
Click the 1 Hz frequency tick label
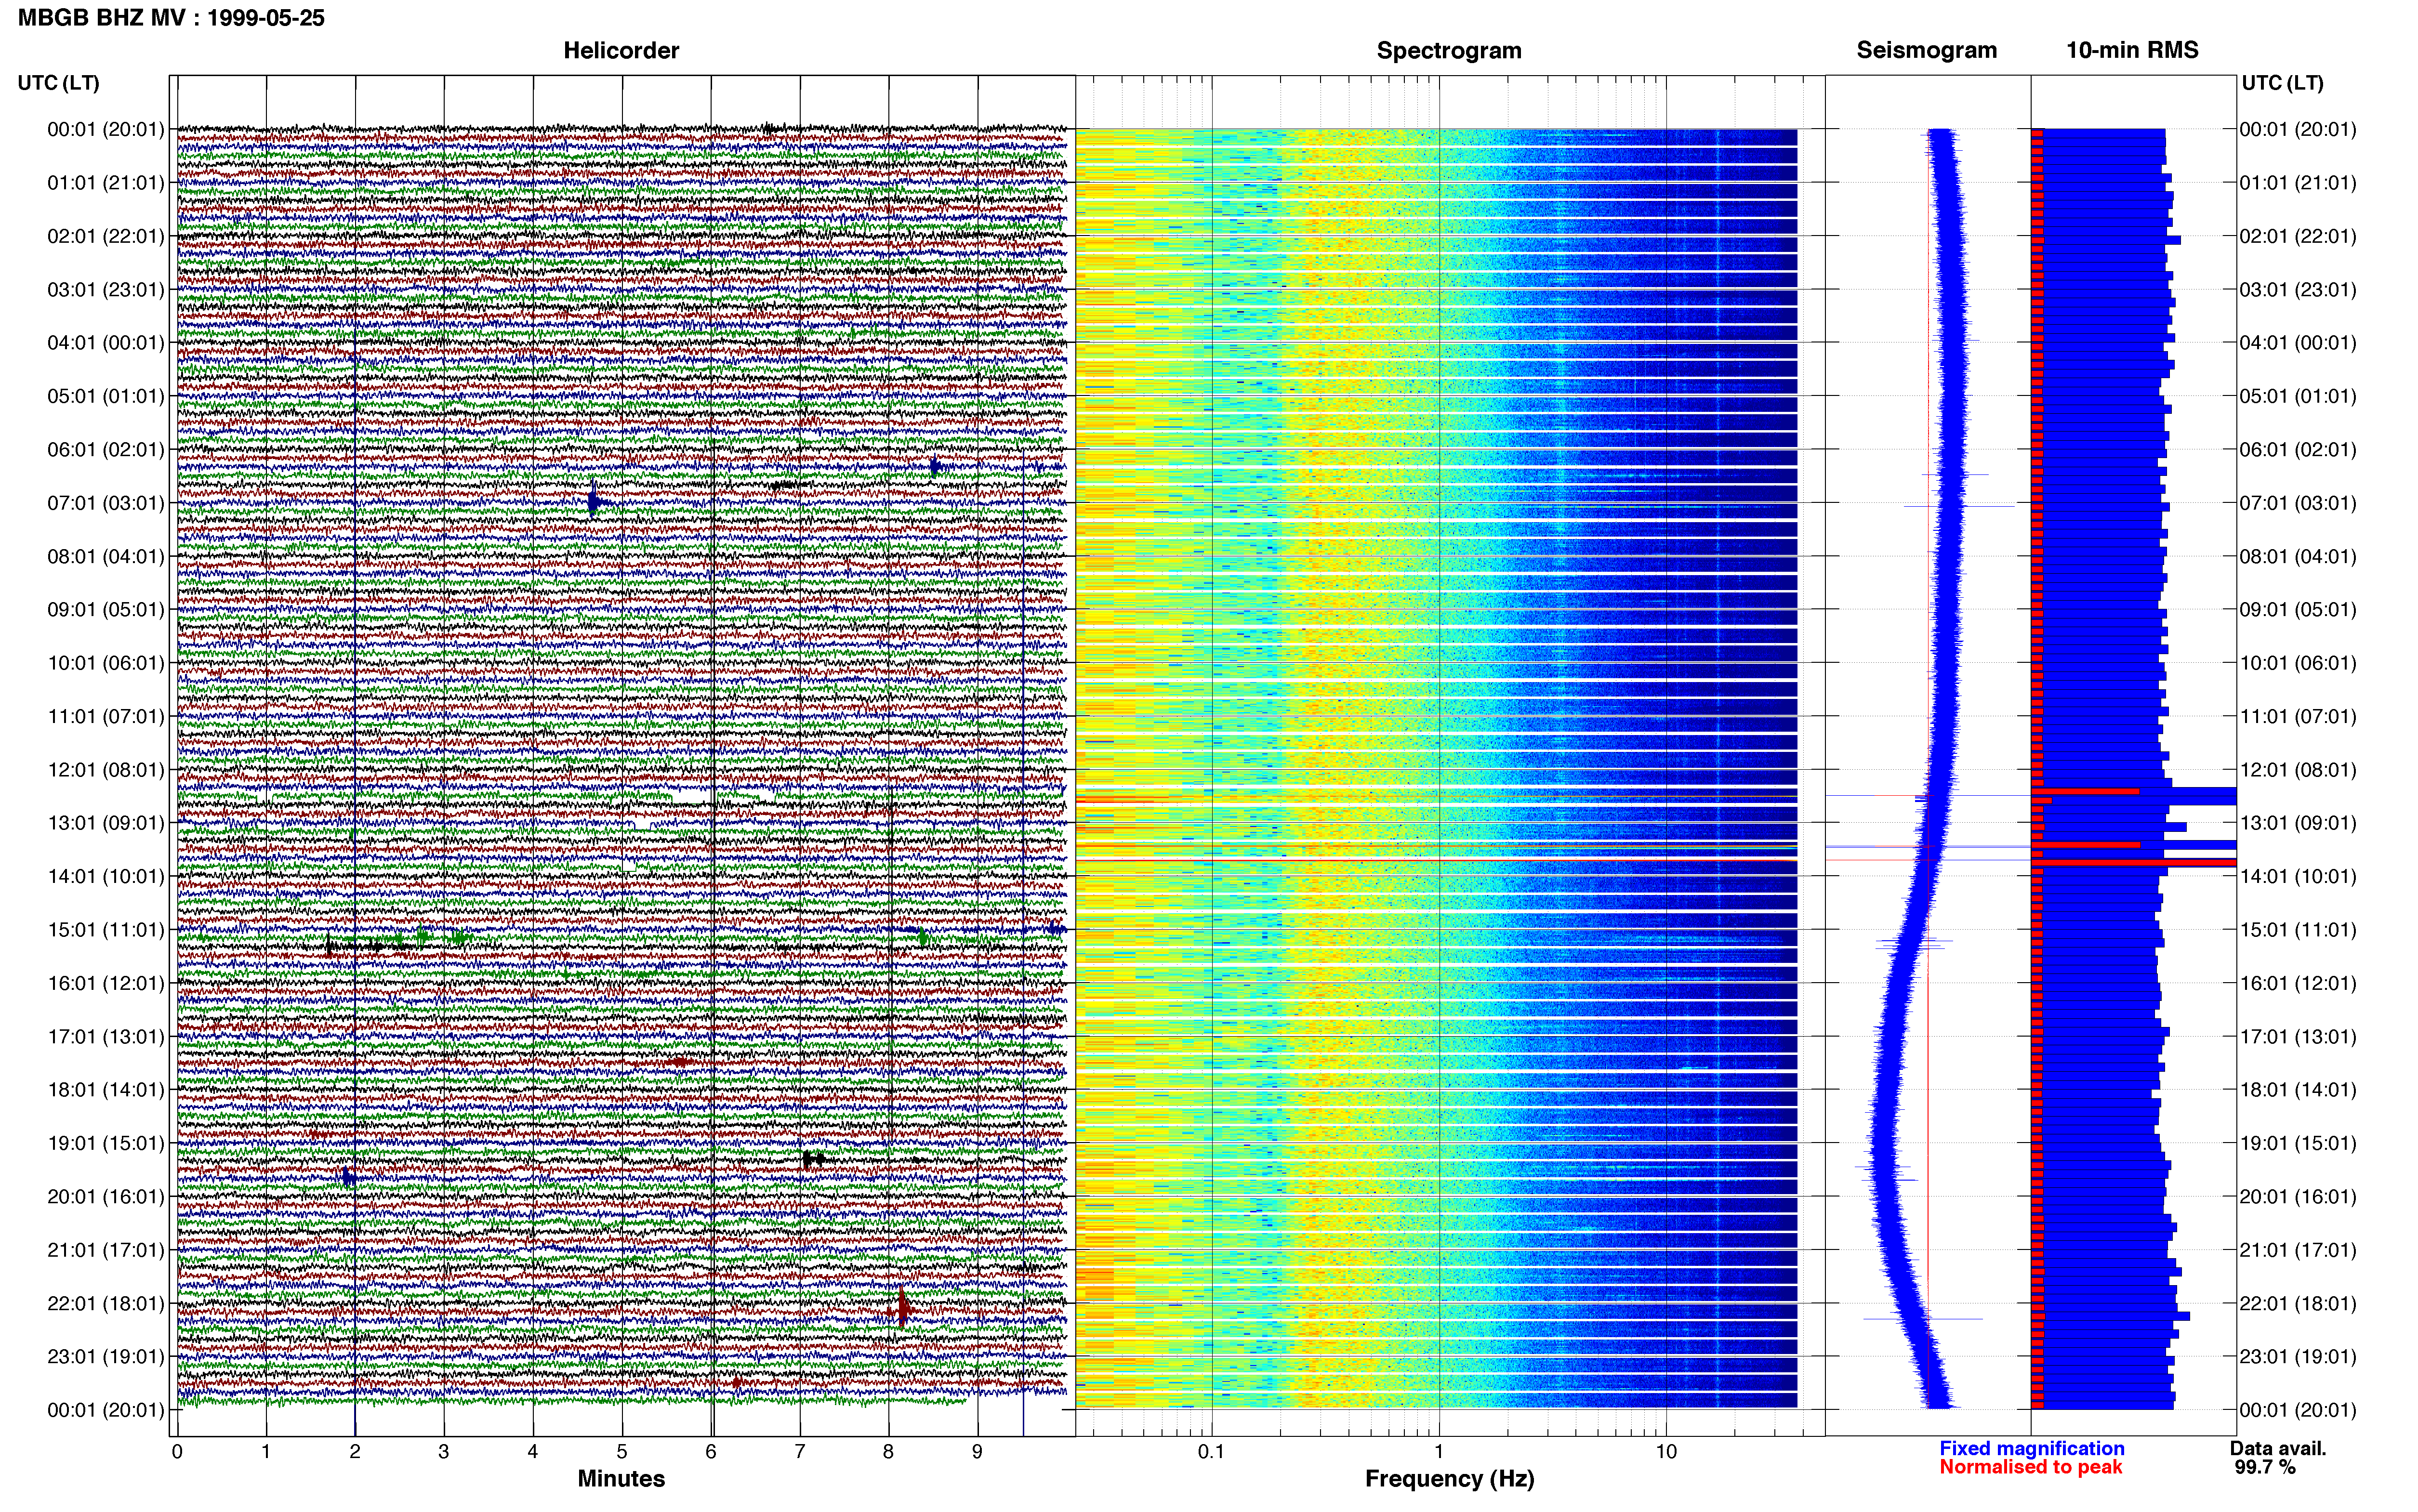pyautogui.click(x=1439, y=1452)
